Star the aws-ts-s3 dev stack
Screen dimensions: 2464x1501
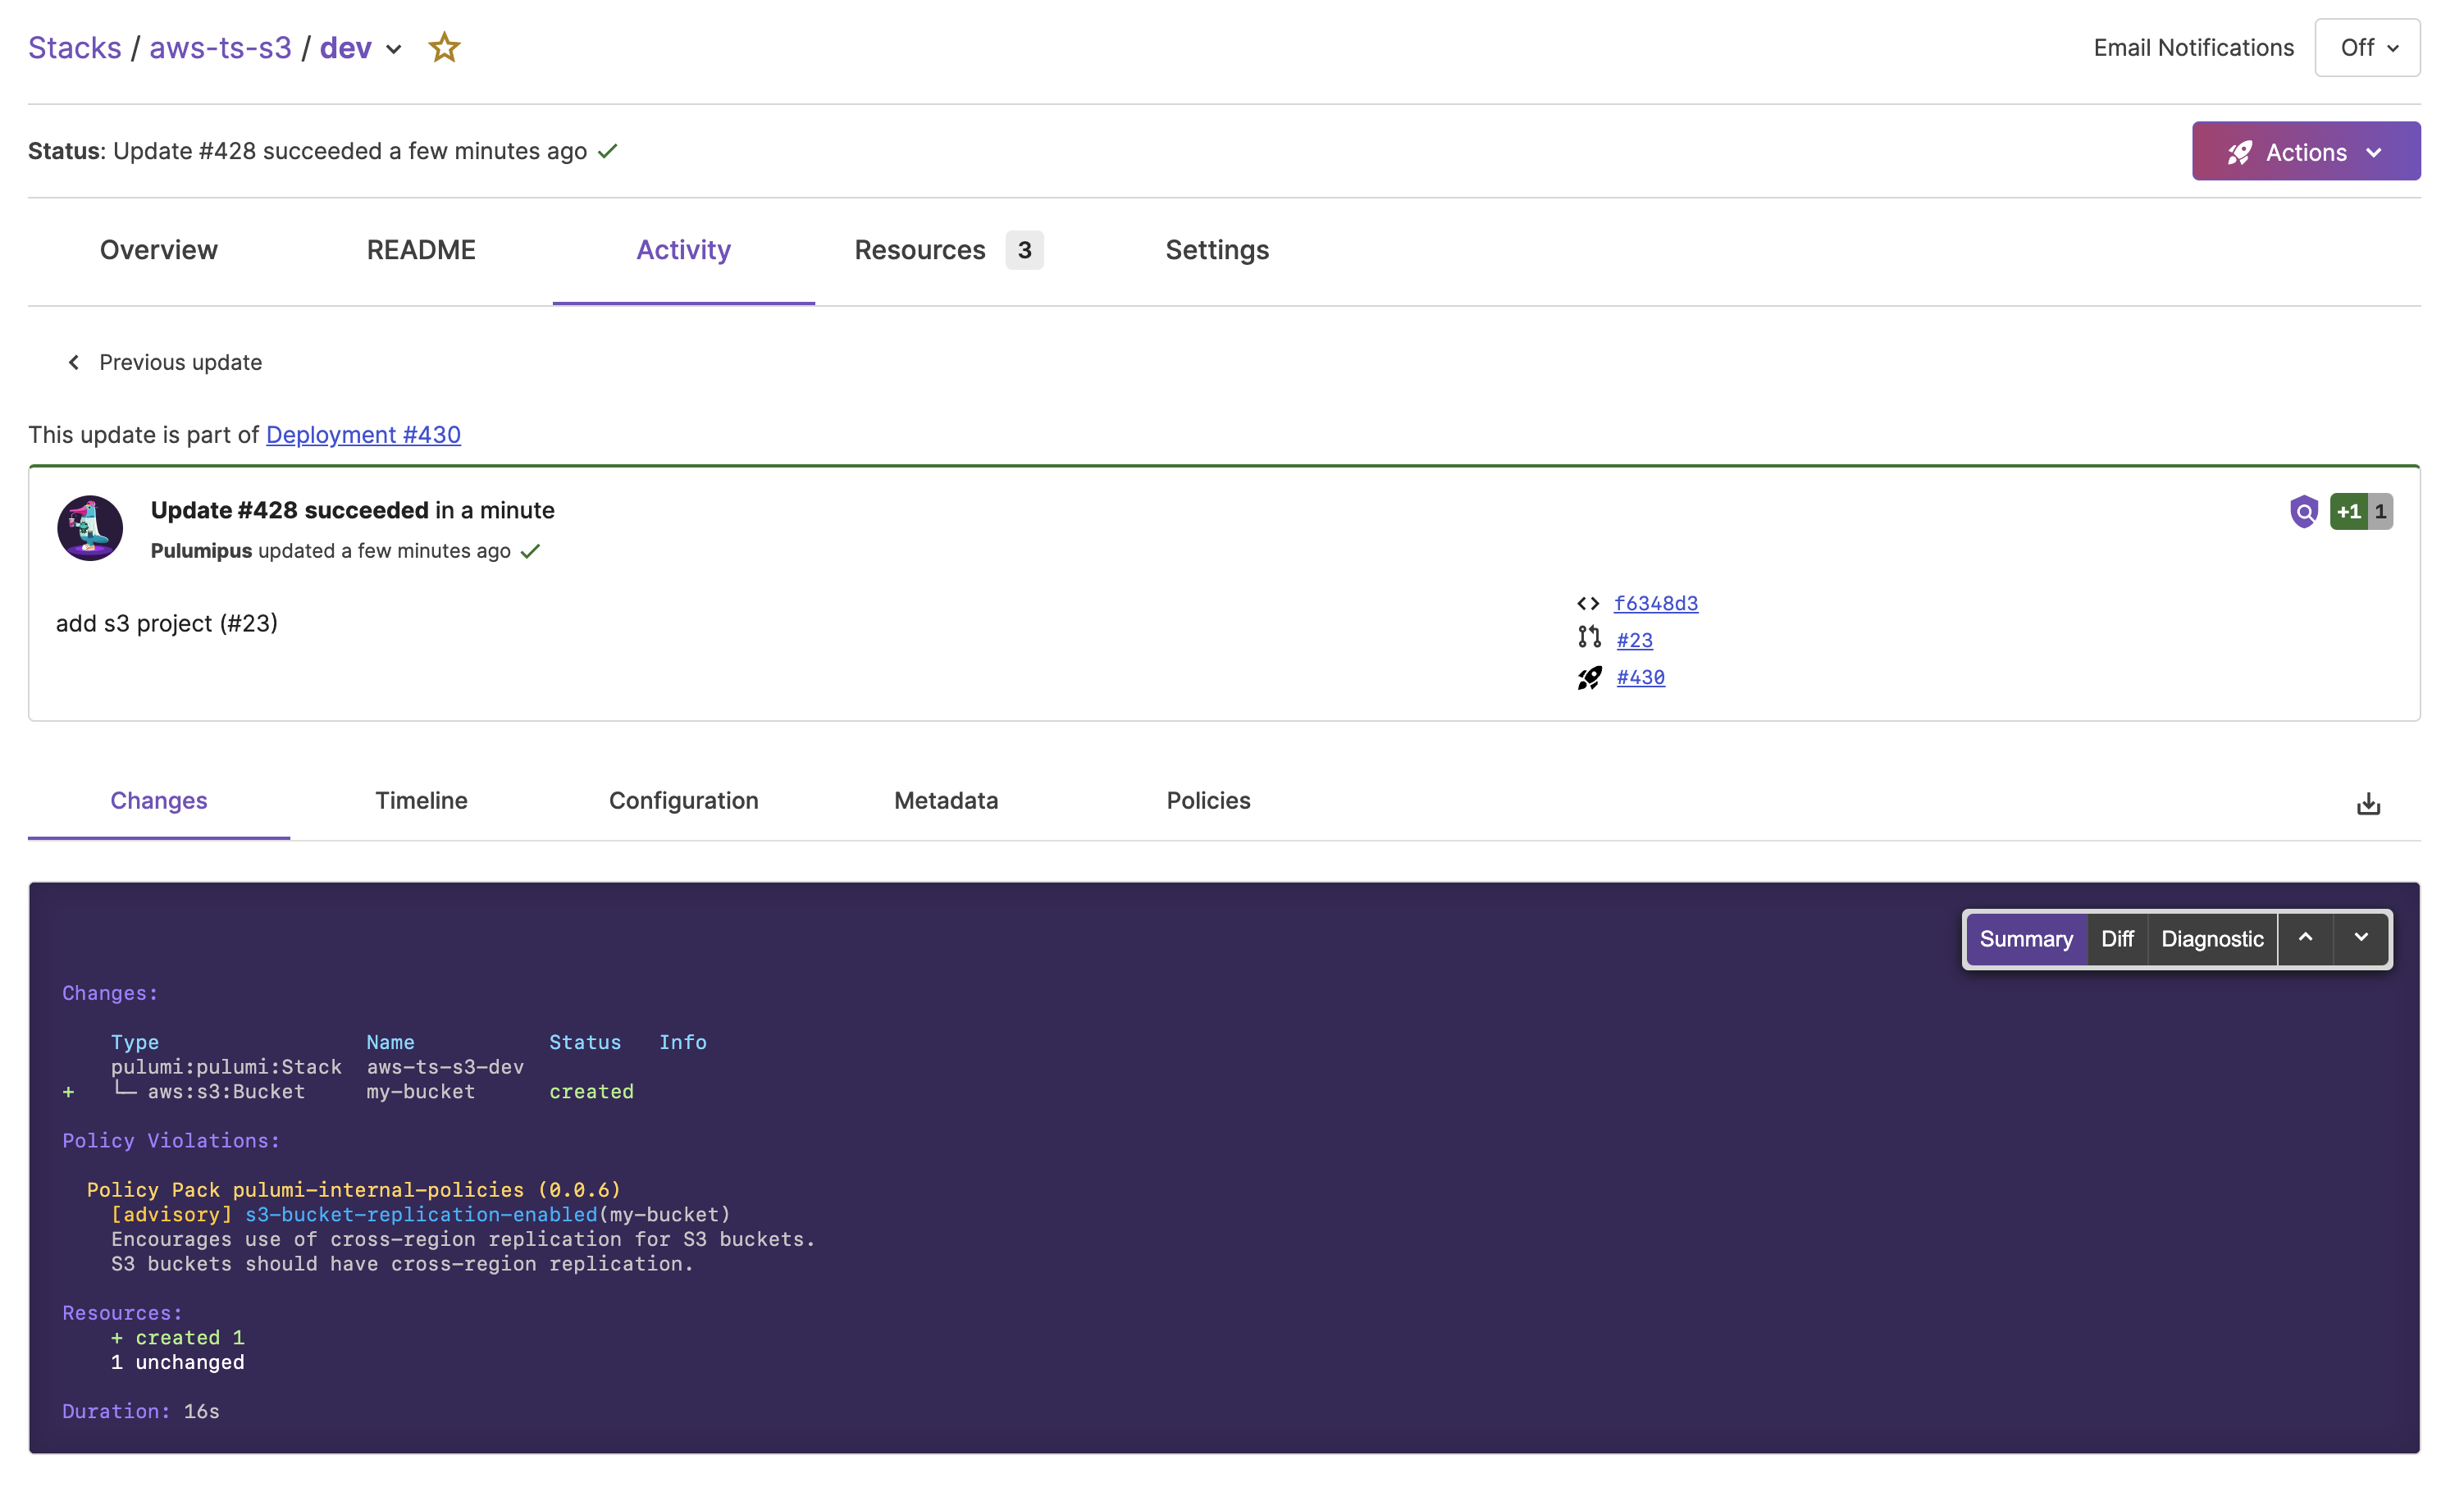pos(444,47)
